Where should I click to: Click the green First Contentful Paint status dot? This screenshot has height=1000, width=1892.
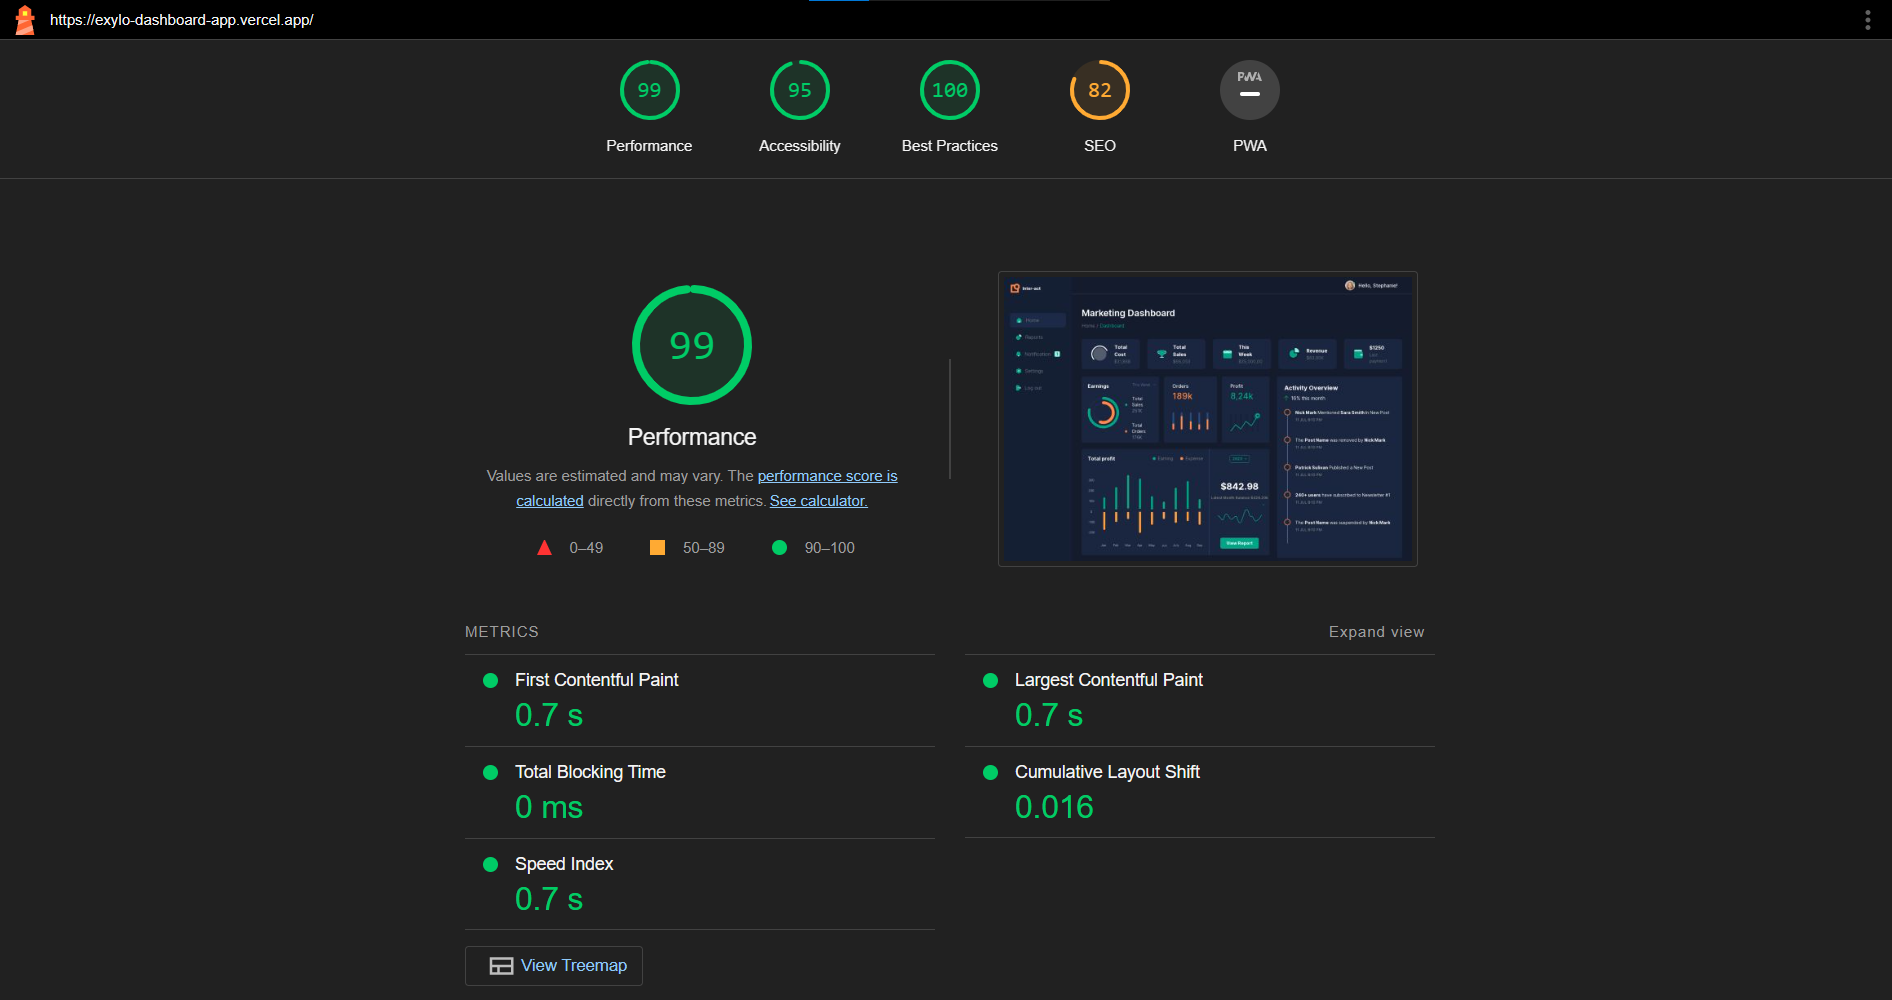(x=490, y=680)
